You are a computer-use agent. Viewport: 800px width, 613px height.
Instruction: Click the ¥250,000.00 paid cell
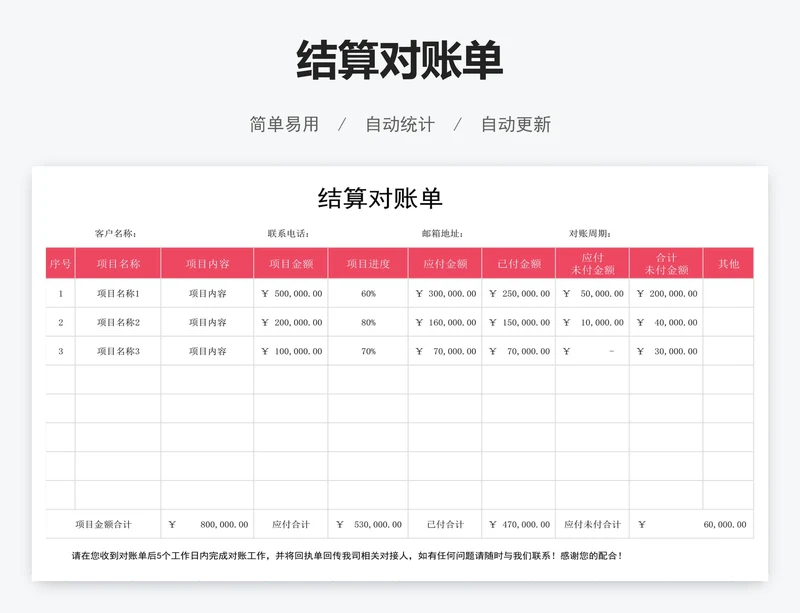pos(518,293)
